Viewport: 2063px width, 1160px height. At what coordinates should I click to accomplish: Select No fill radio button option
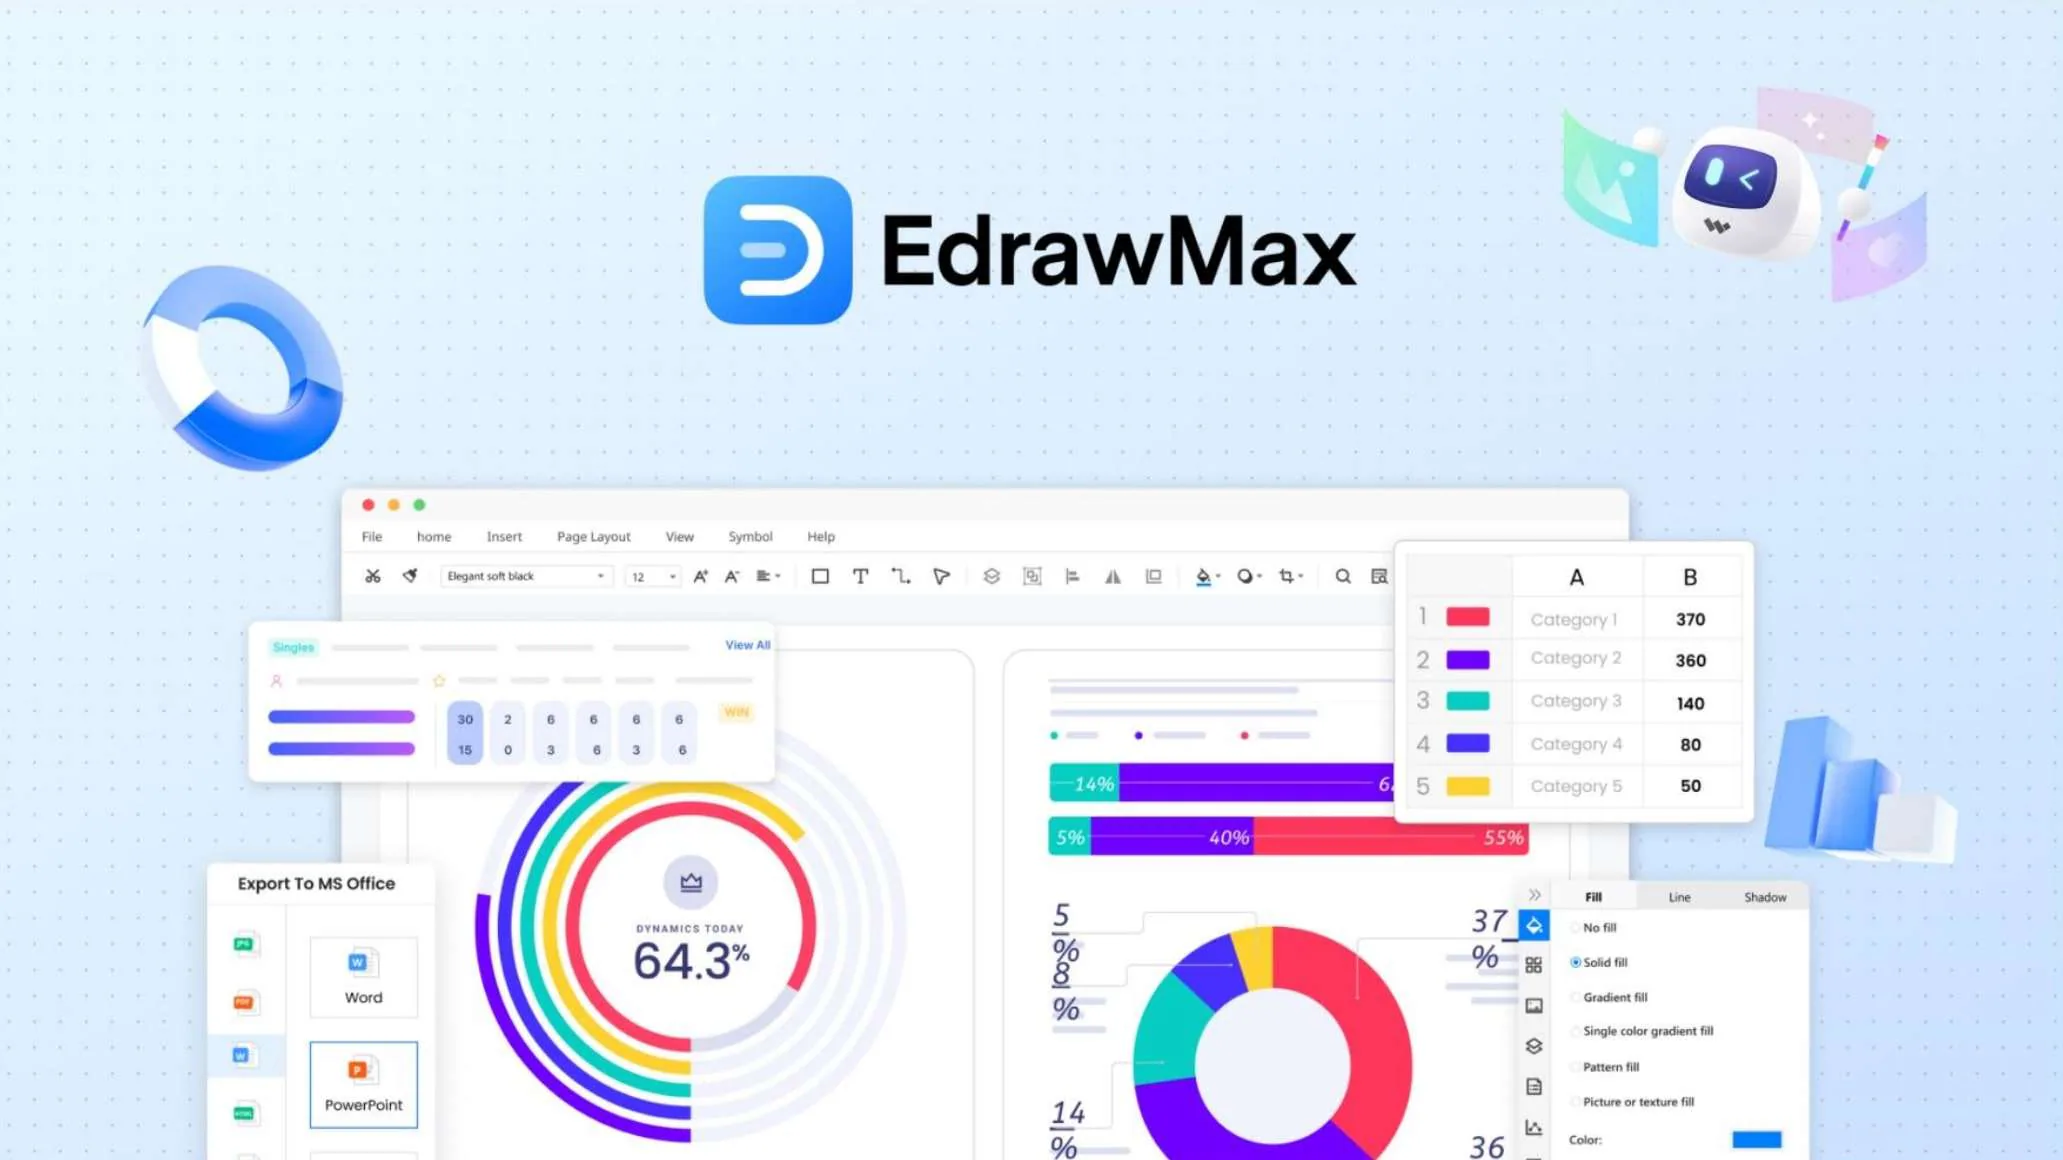(x=1576, y=928)
